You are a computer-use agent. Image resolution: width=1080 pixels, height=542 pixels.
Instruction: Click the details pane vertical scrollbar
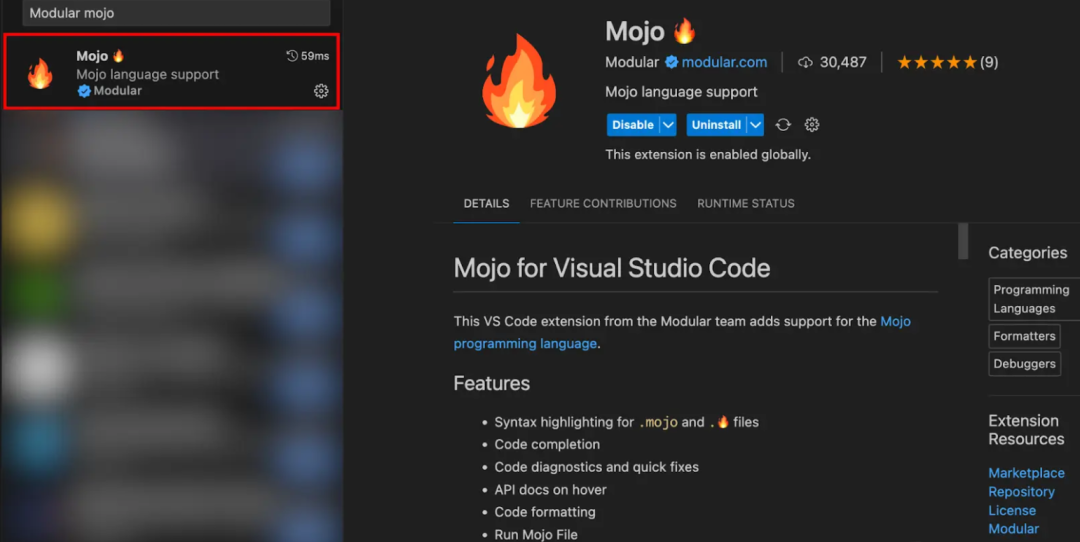[963, 241]
